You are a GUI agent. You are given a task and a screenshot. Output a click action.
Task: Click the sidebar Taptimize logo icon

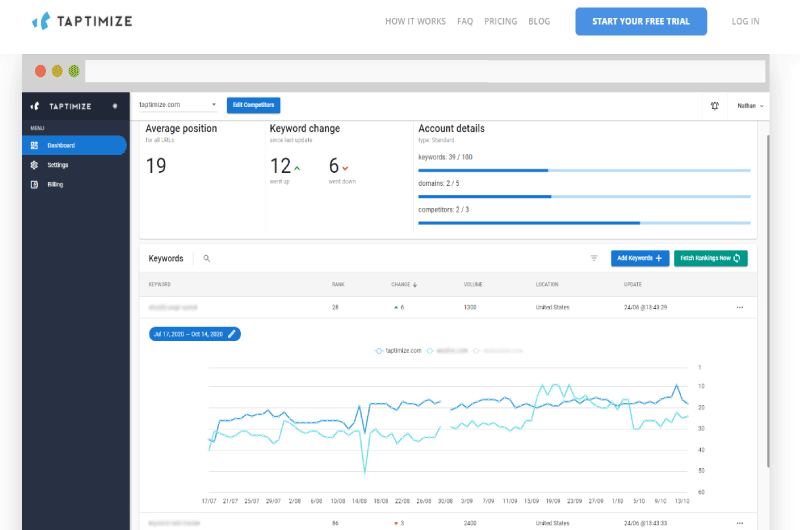35,106
